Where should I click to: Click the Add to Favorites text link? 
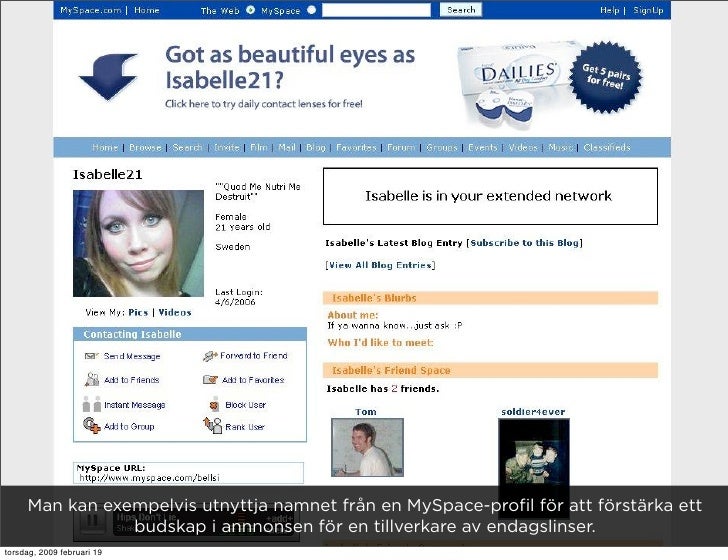click(253, 380)
